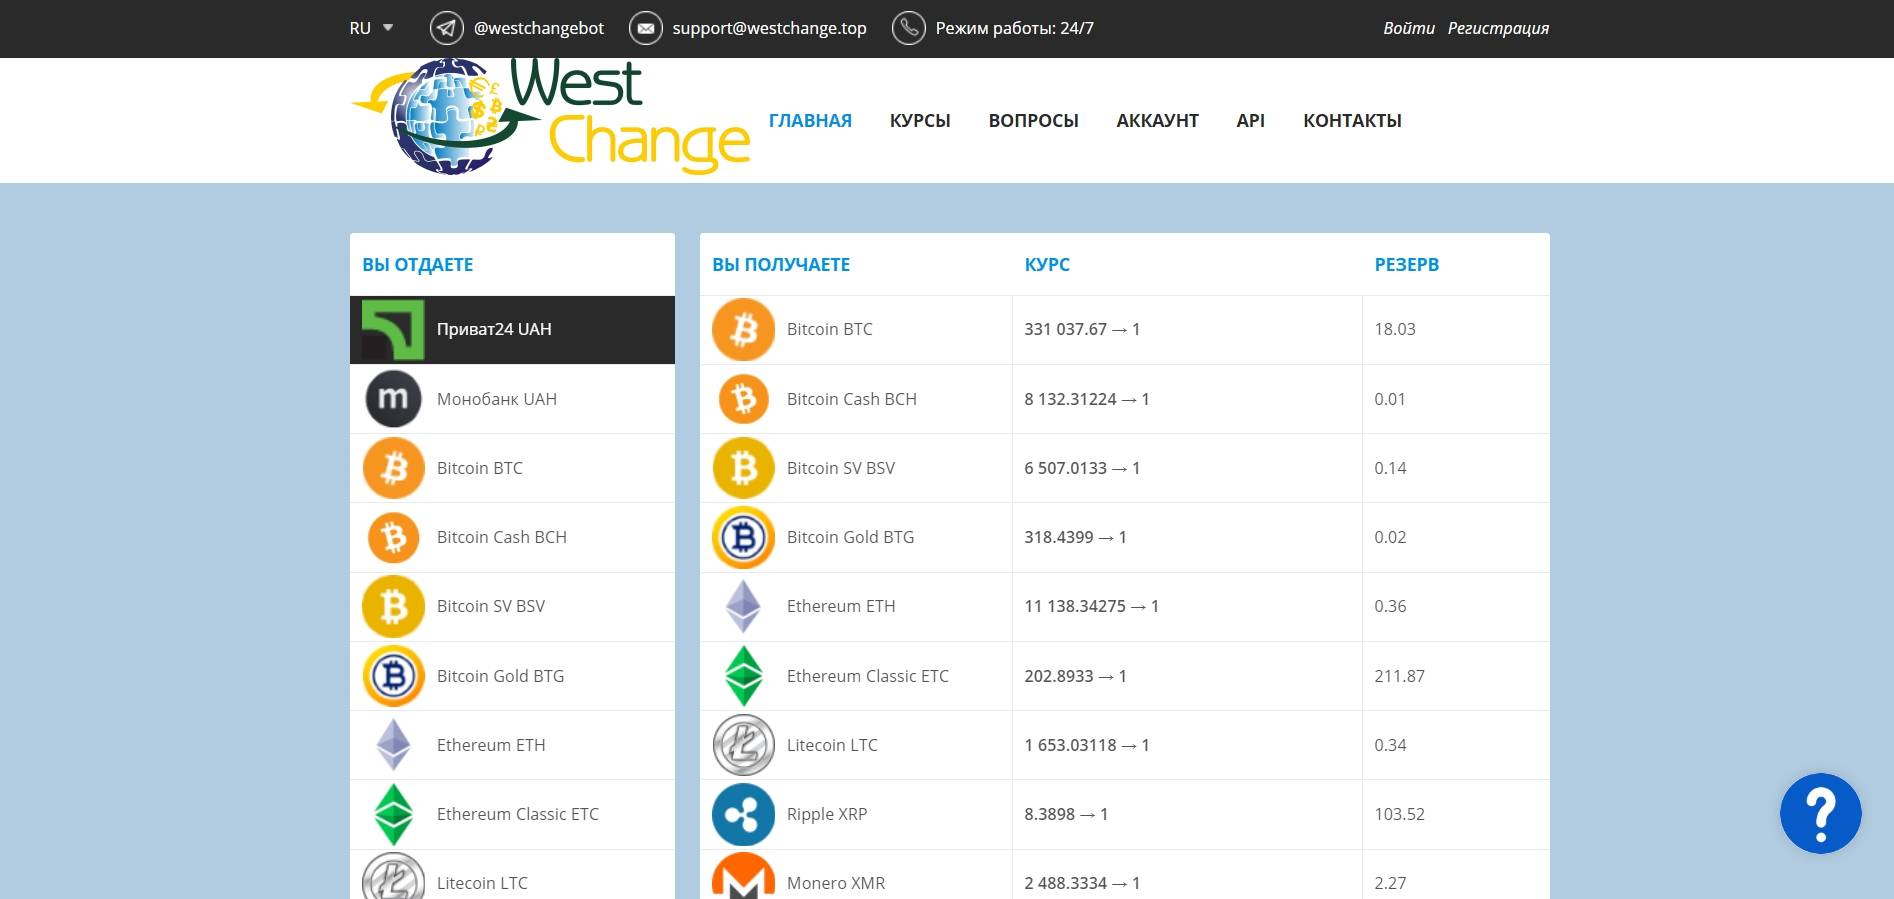Click the reserve value 18.03
Image resolution: width=1894 pixels, height=899 pixels.
(1395, 329)
